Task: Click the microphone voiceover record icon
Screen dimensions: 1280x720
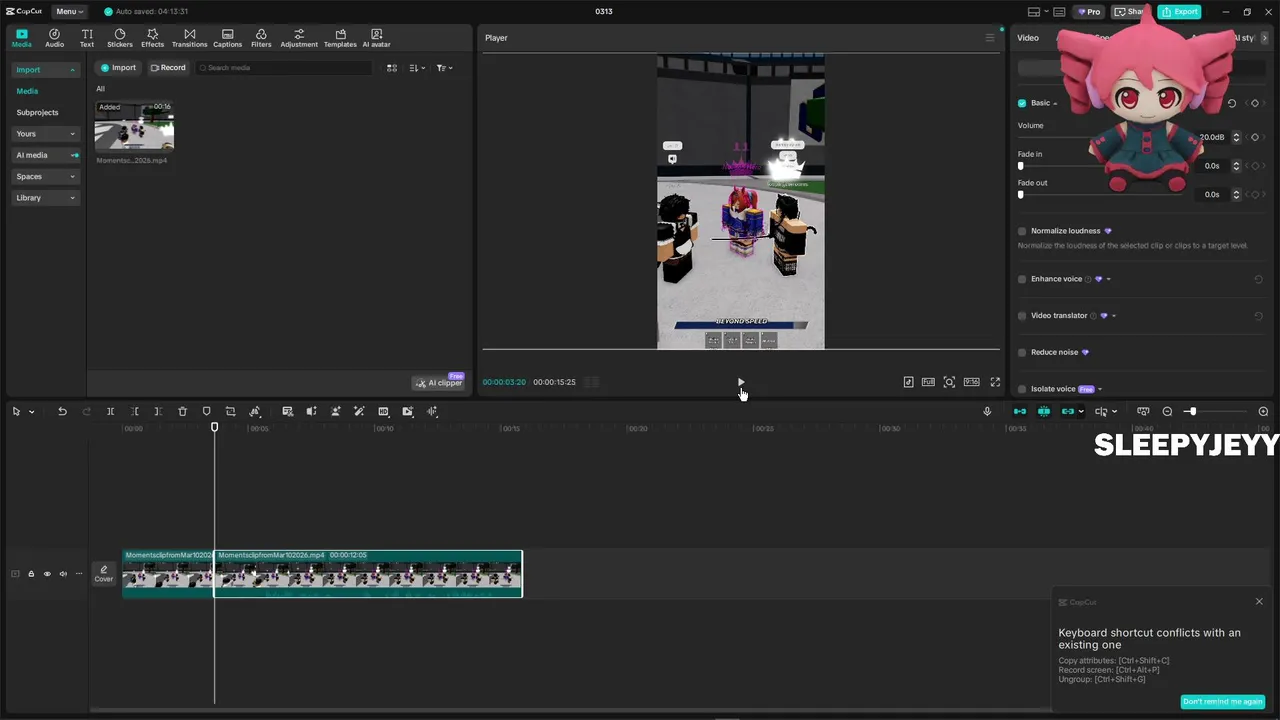Action: (x=987, y=411)
